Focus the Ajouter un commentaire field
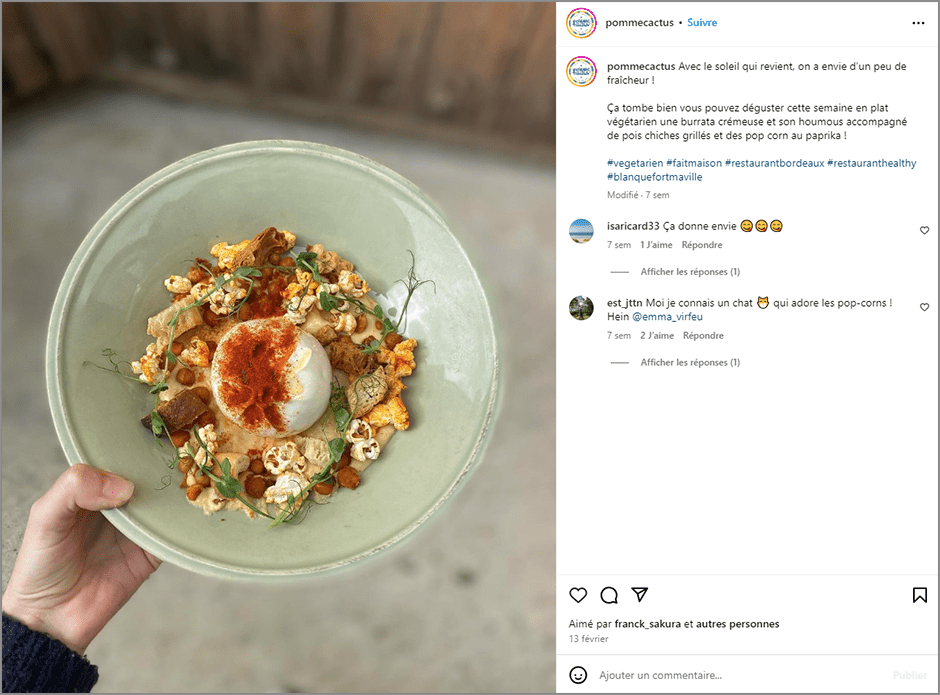 (740, 675)
